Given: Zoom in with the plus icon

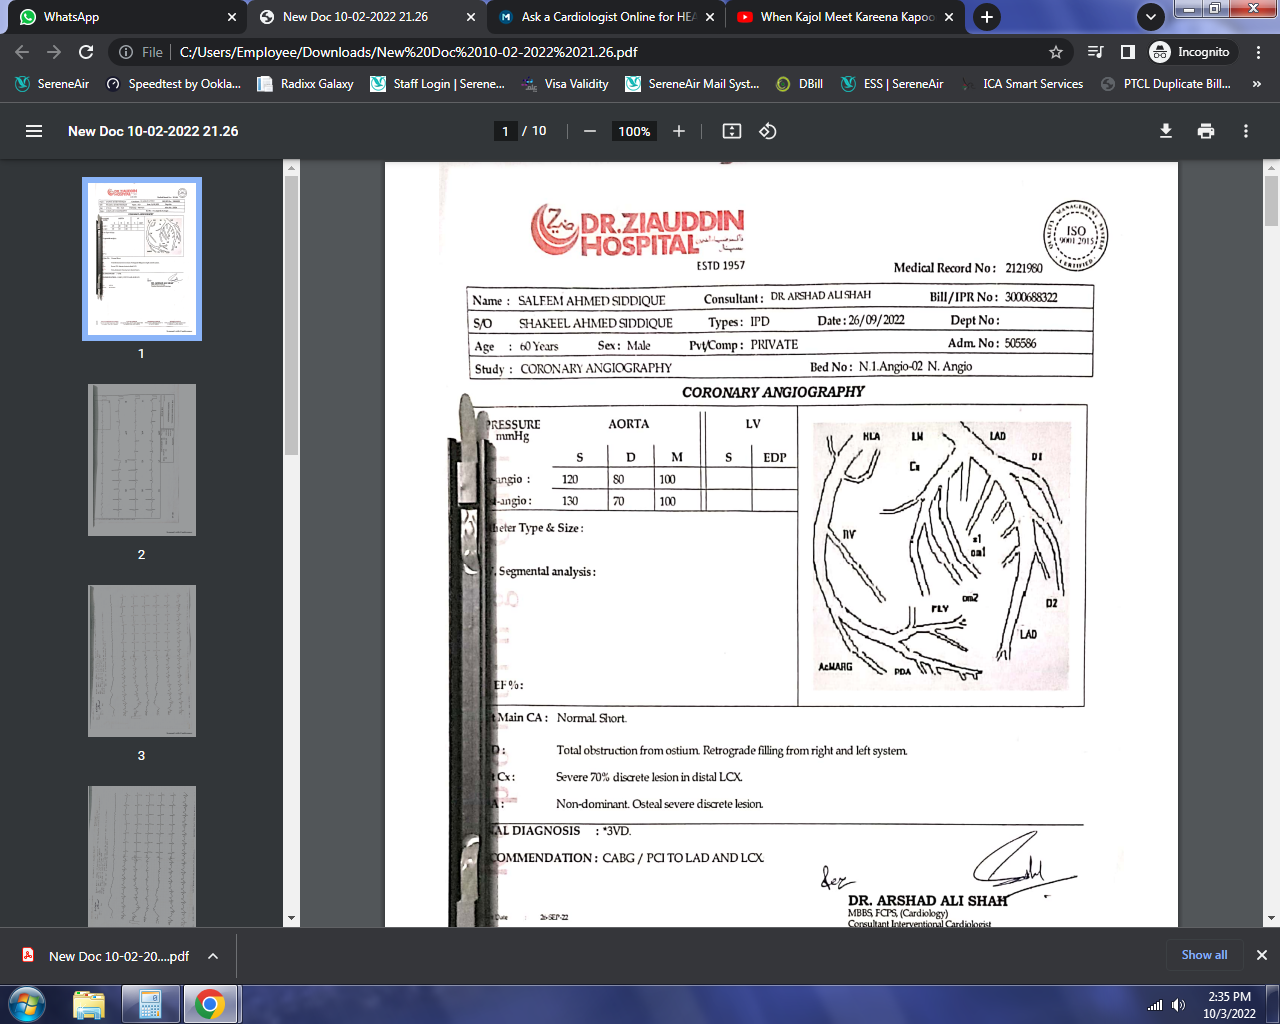Looking at the screenshot, I should tap(679, 131).
